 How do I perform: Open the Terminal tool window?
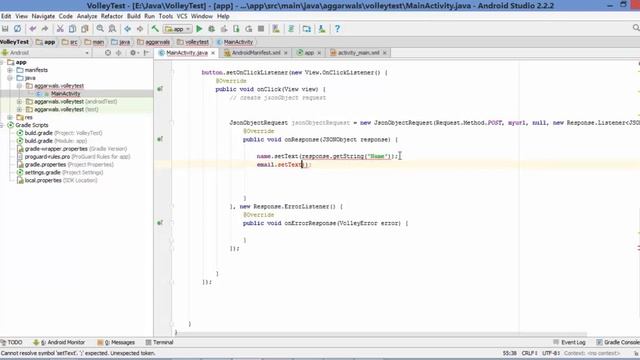[159, 342]
